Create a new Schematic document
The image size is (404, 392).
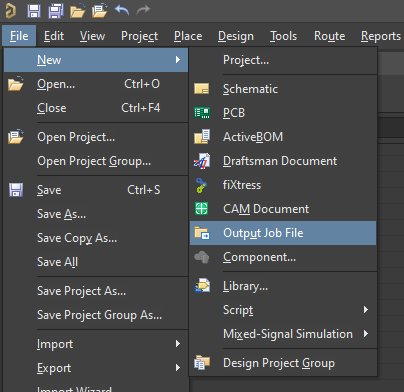[283, 89]
